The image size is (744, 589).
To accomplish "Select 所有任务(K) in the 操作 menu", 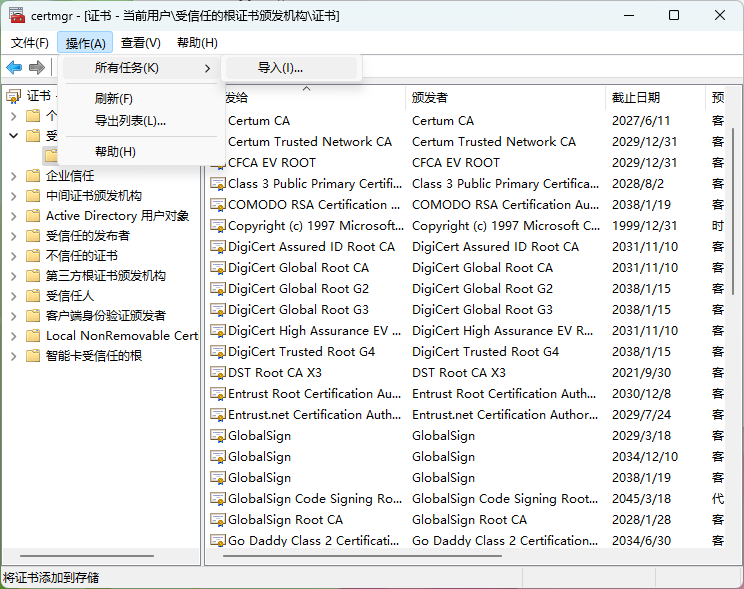I will click(x=141, y=68).
